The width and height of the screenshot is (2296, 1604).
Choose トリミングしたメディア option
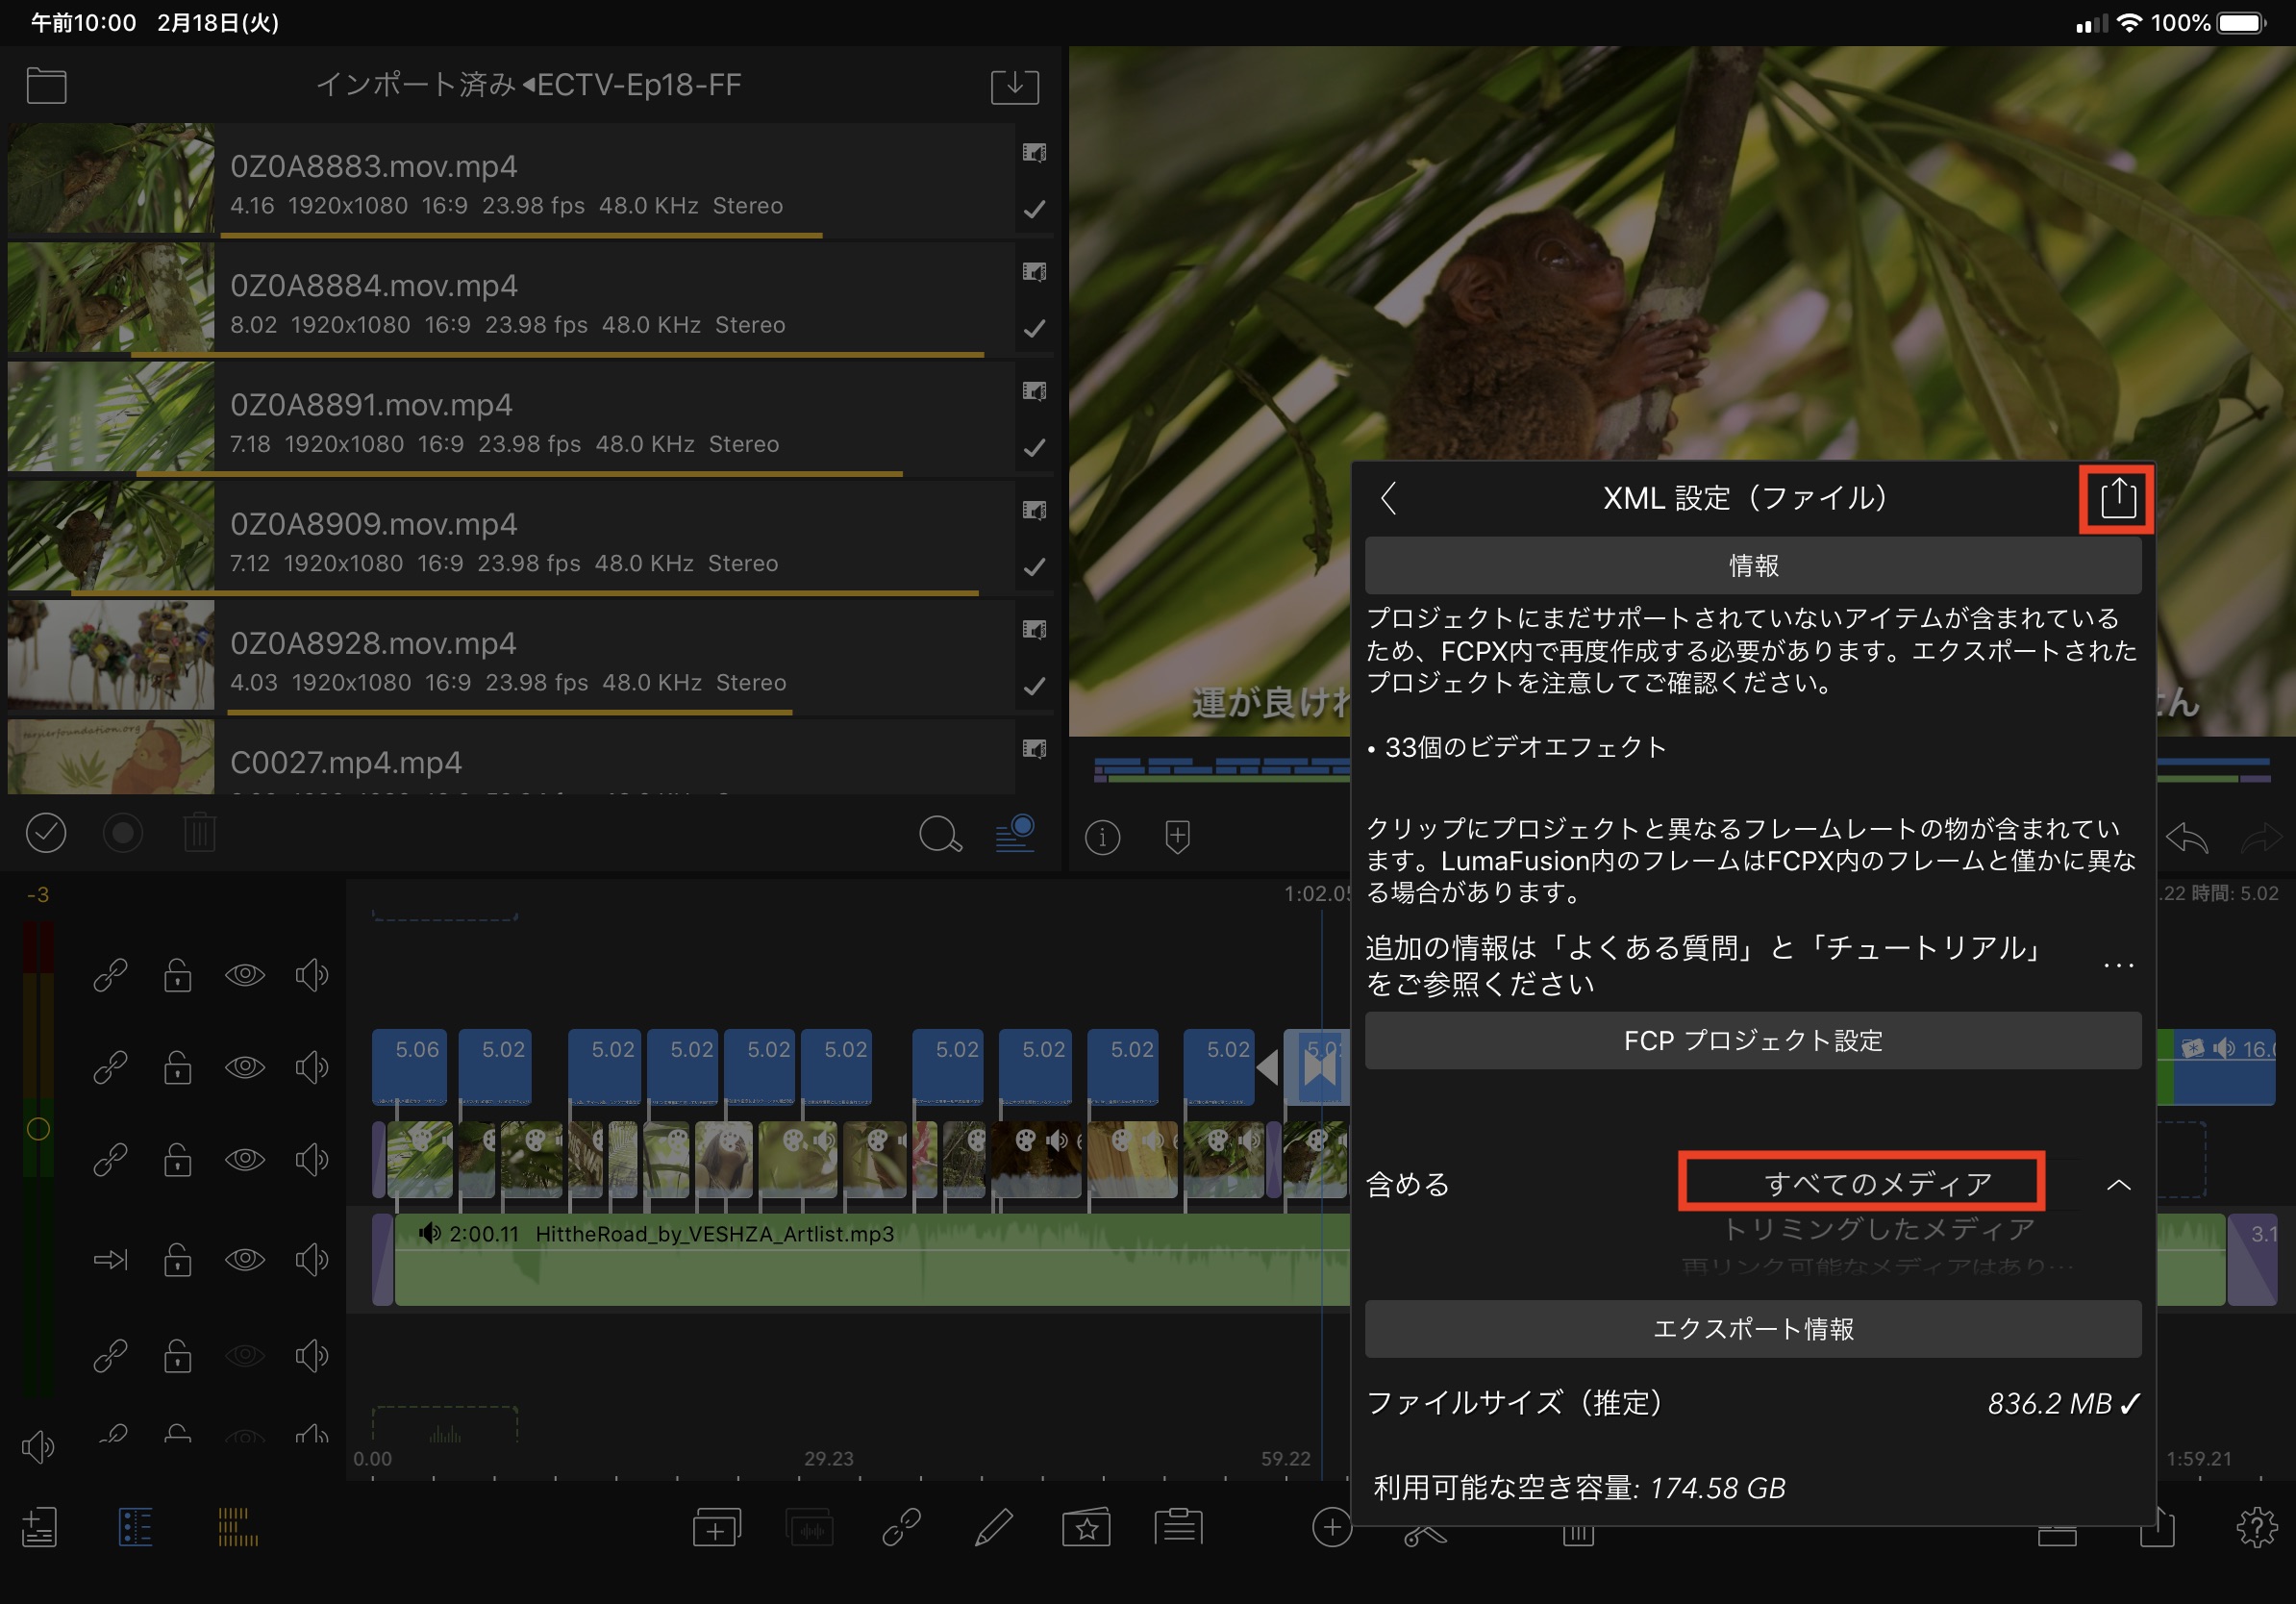1878,1229
